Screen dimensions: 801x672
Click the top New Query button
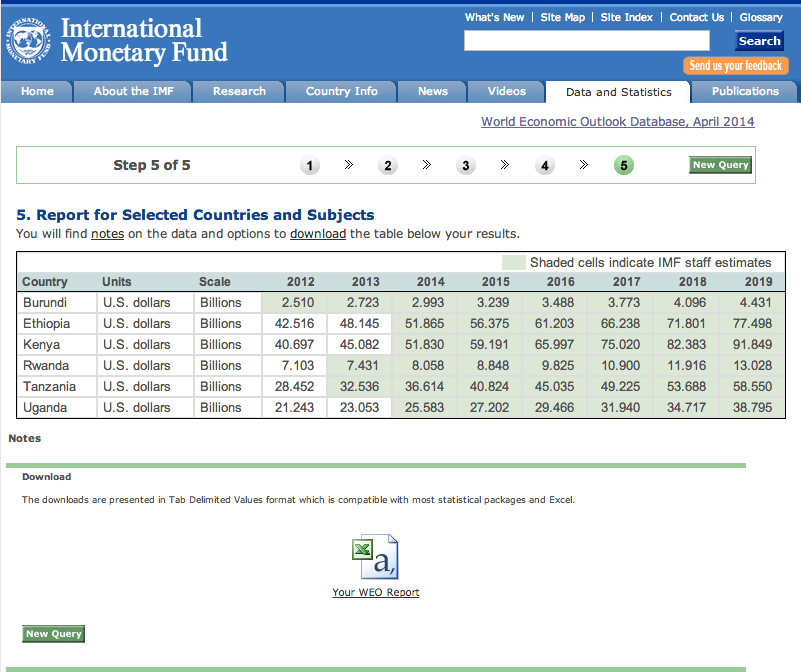(720, 165)
